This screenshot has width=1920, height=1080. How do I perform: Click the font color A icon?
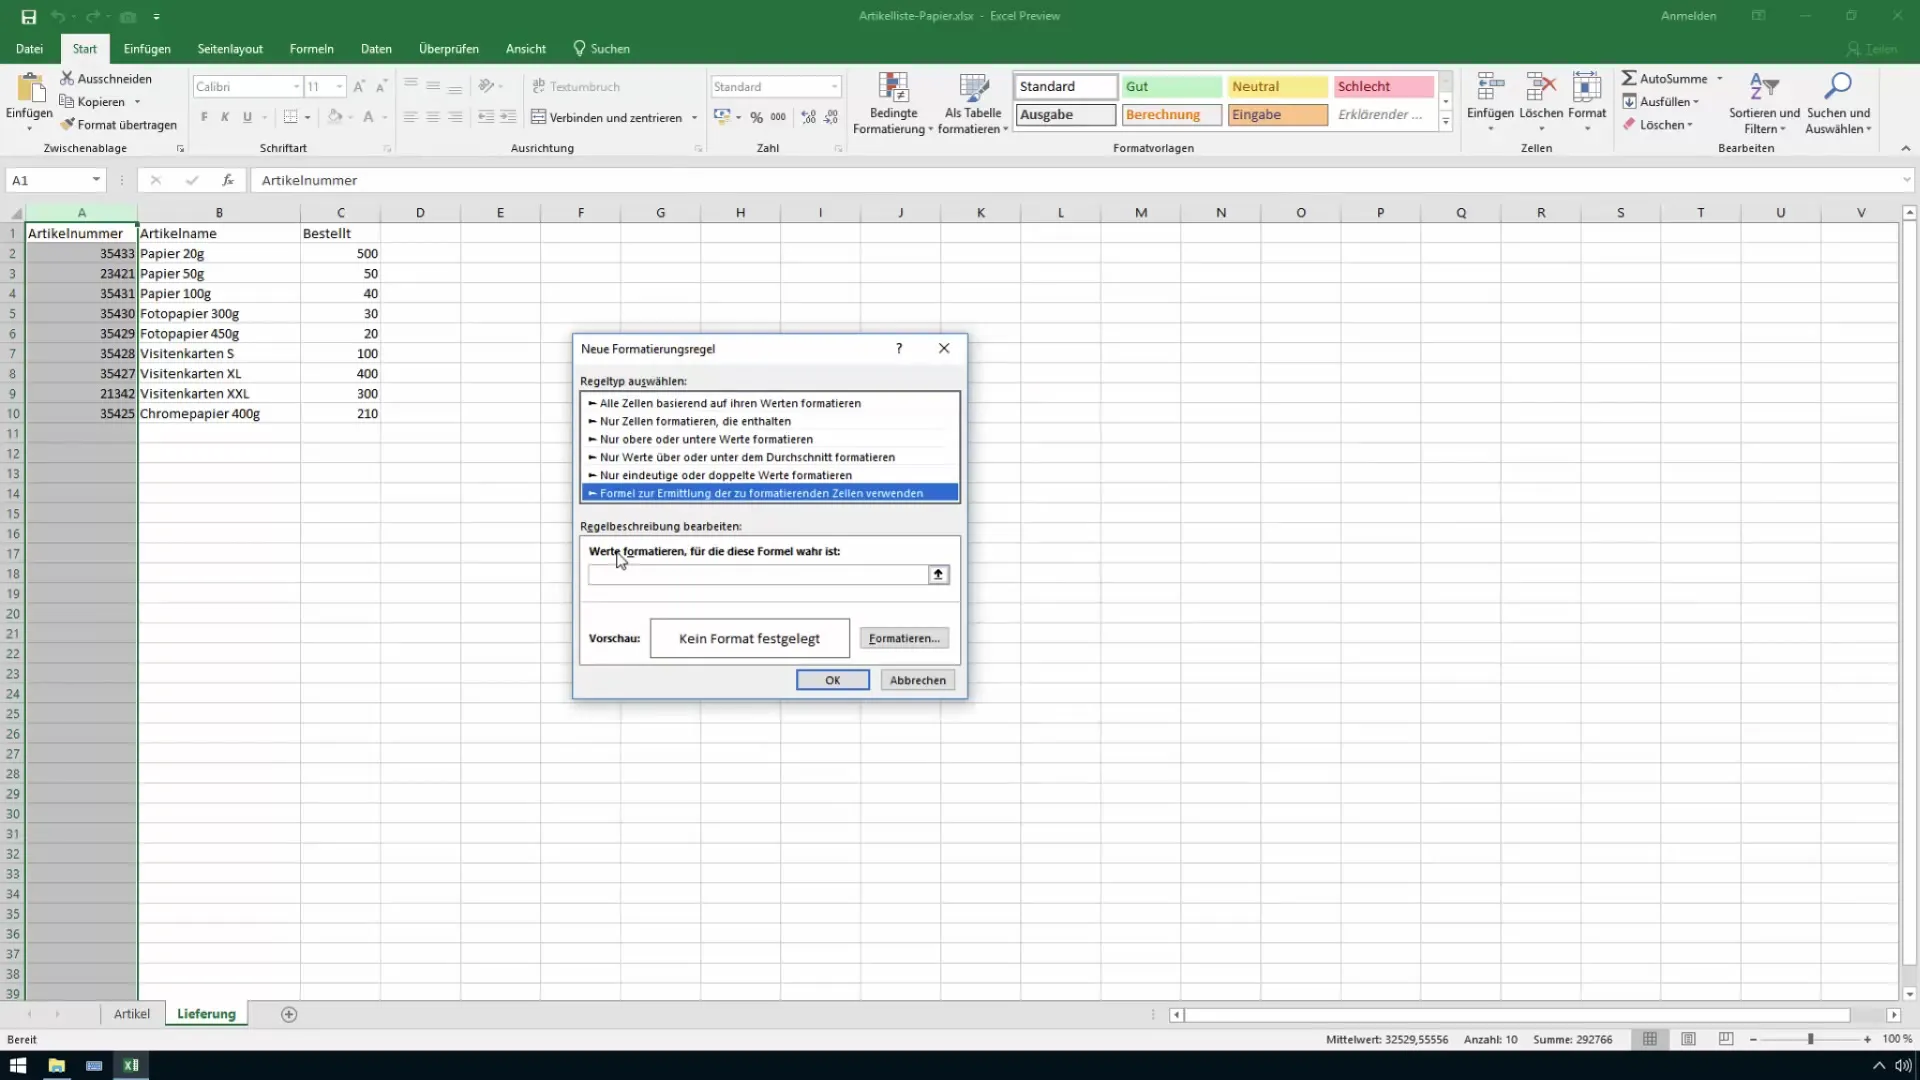[368, 117]
